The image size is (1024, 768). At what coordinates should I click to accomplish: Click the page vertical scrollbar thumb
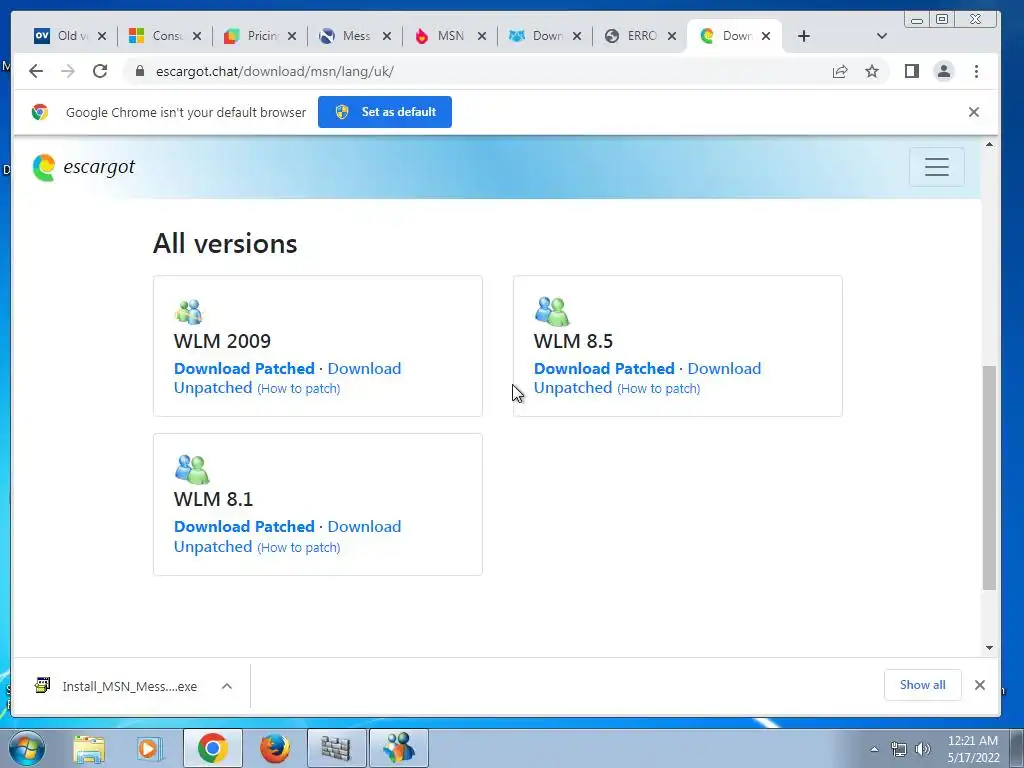click(989, 477)
